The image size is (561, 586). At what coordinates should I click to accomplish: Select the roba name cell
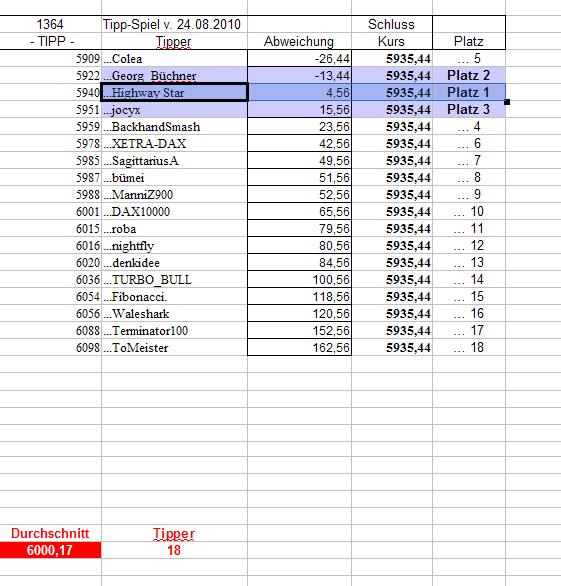pyautogui.click(x=174, y=228)
